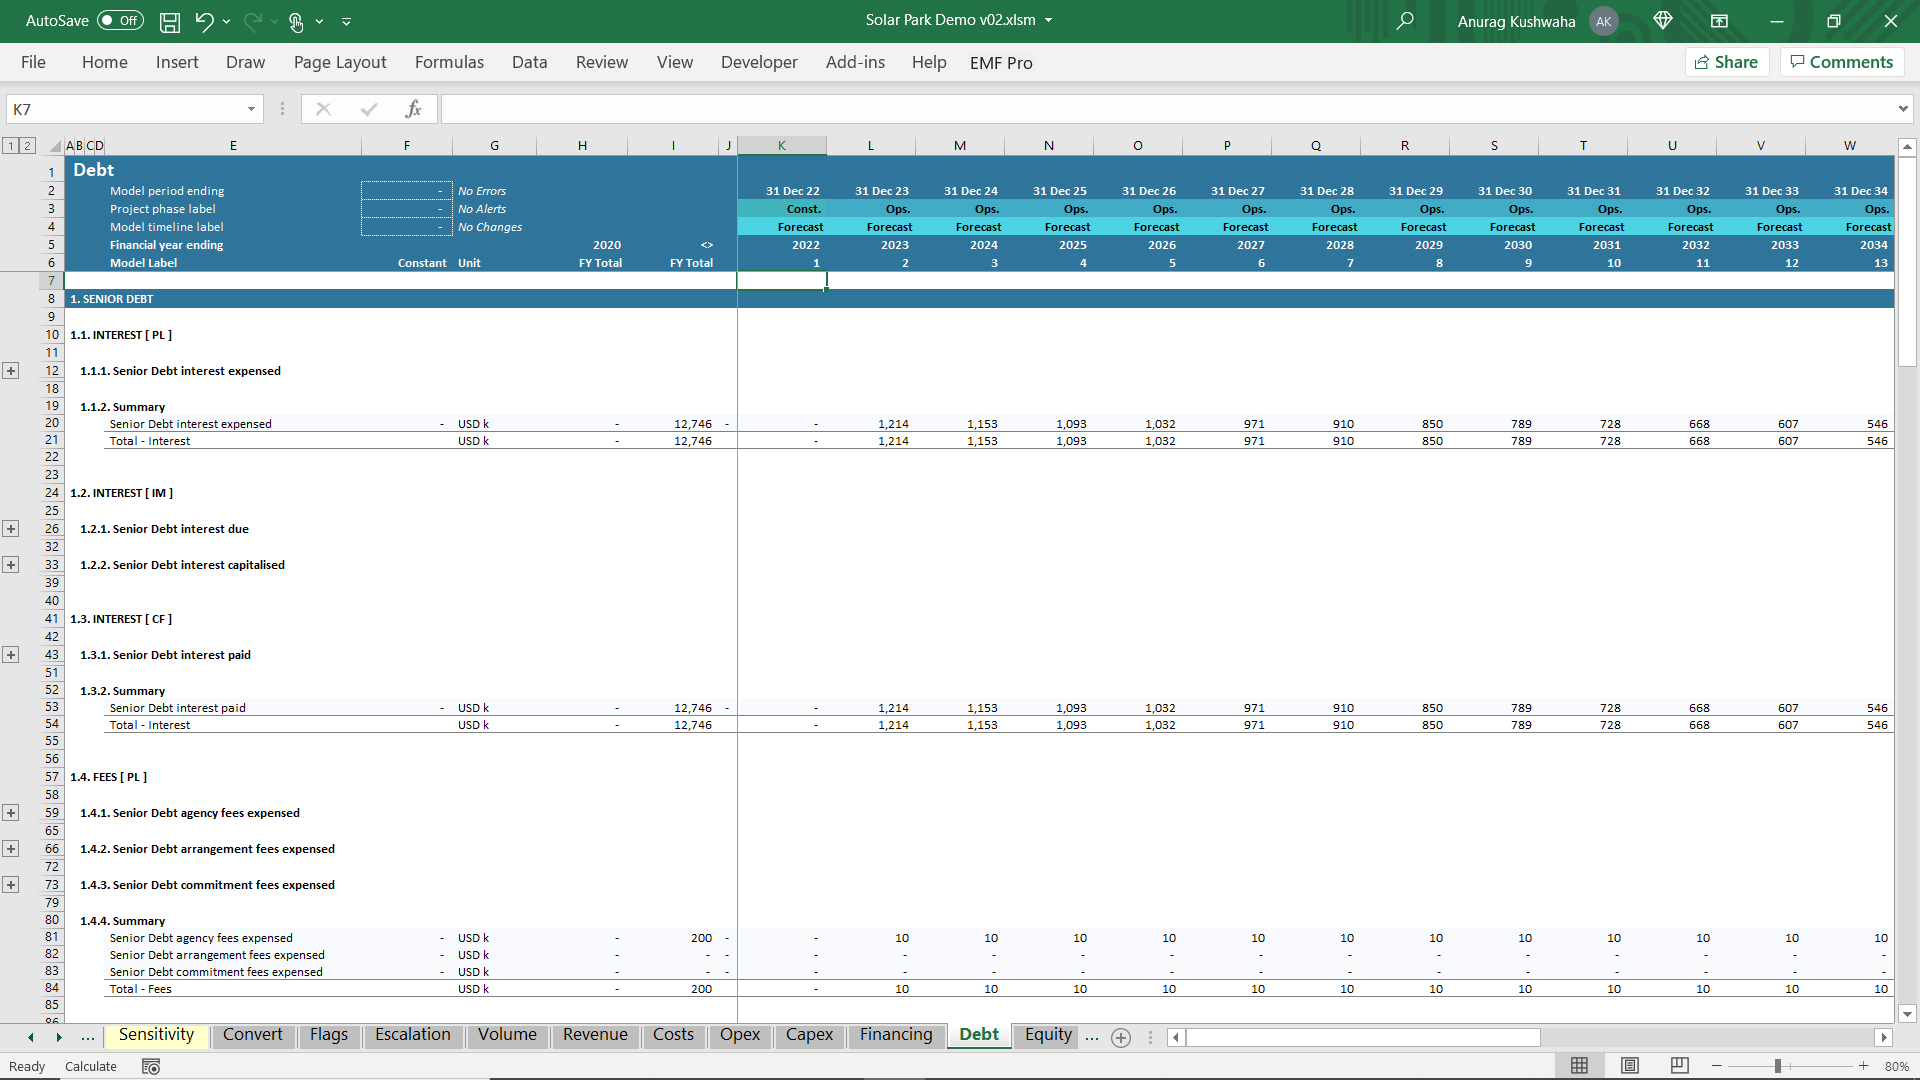The image size is (1920, 1080).
Task: Expand group at row 12 Senior Debt interest expensed
Action: tap(11, 371)
